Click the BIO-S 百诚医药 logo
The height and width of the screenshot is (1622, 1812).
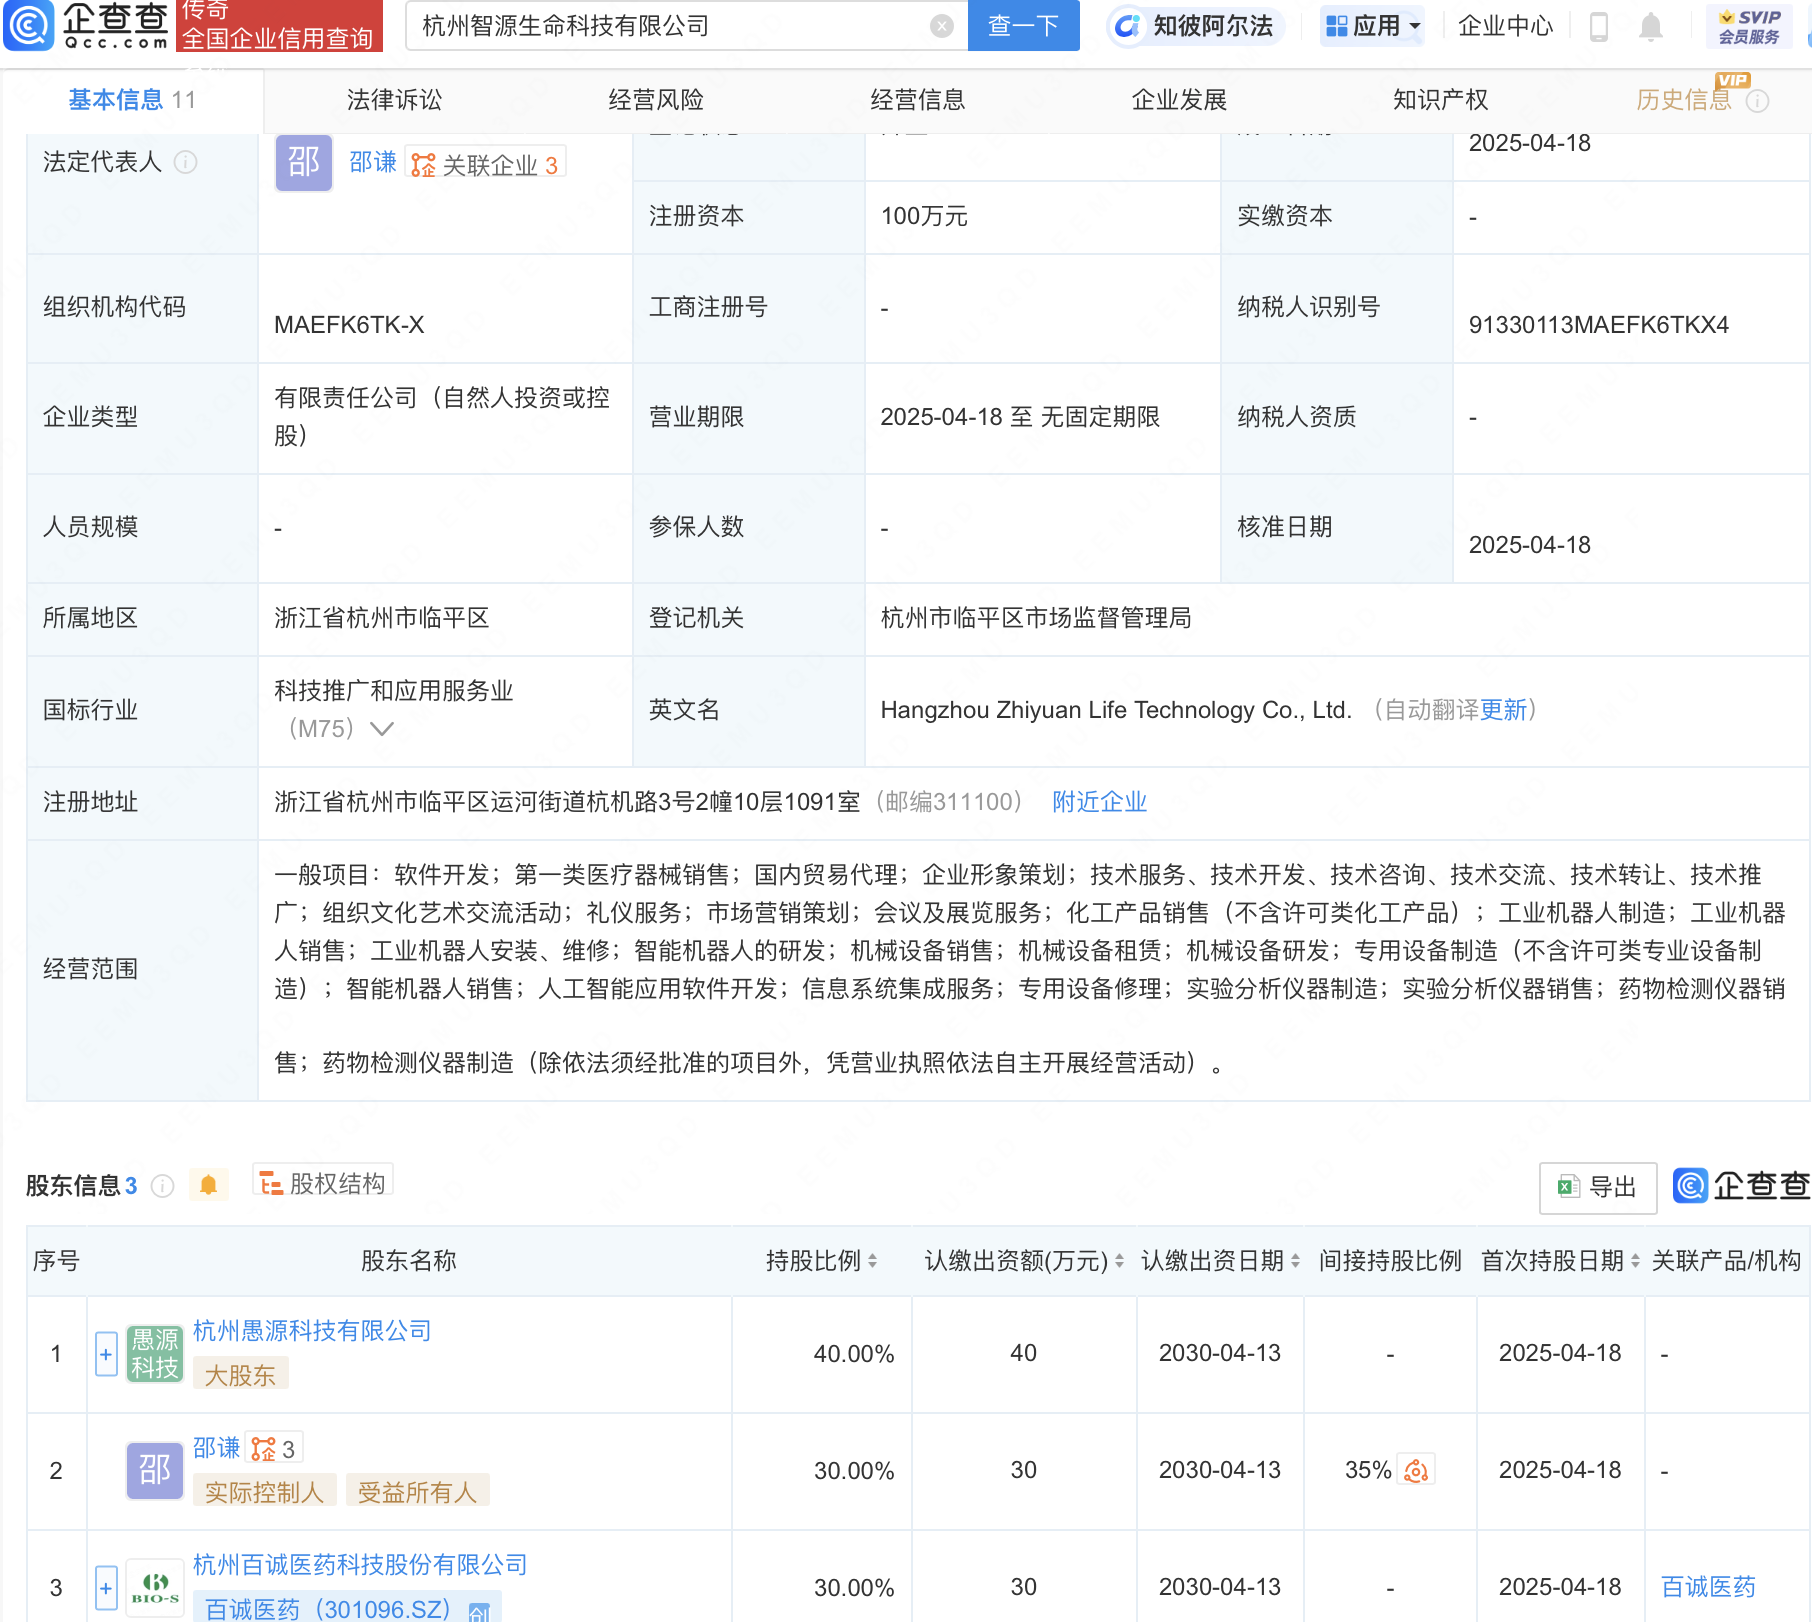155,1587
